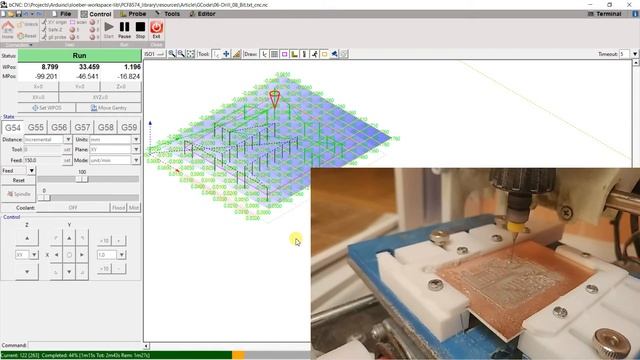Click the zoom in magnifier icon
The image size is (640, 360).
click(172, 54)
